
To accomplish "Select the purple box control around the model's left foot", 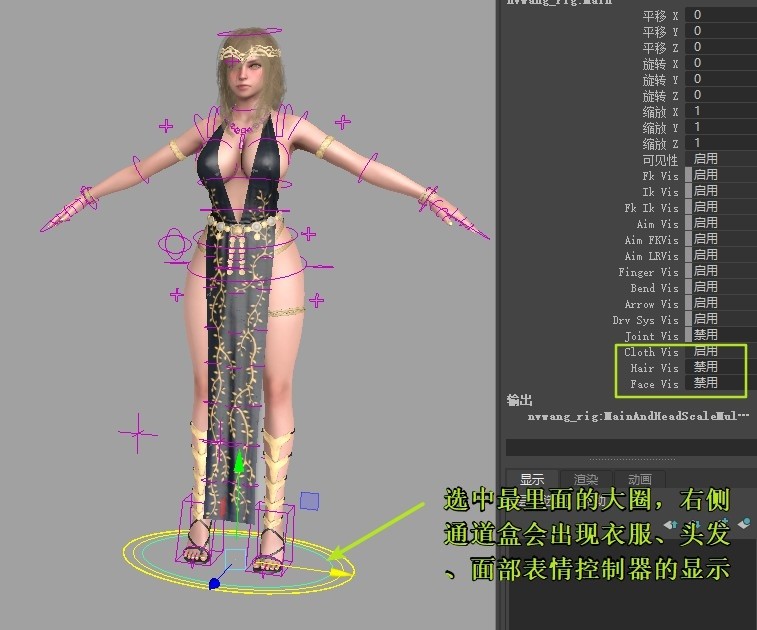I will [x=270, y=538].
